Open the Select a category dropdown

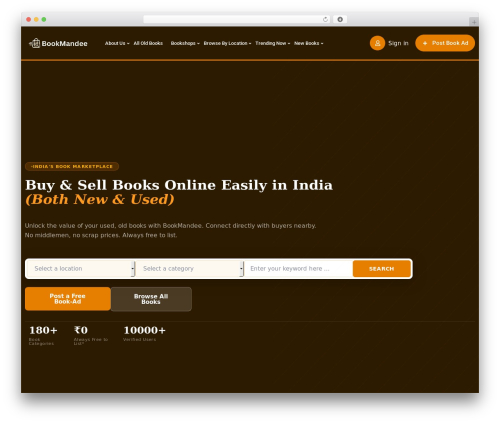point(190,269)
